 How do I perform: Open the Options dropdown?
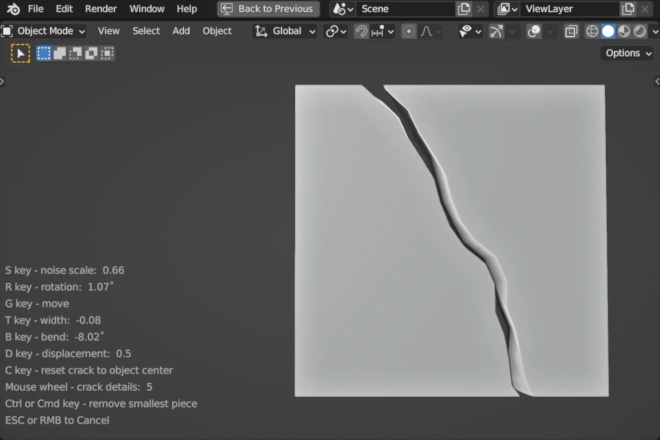[628, 53]
